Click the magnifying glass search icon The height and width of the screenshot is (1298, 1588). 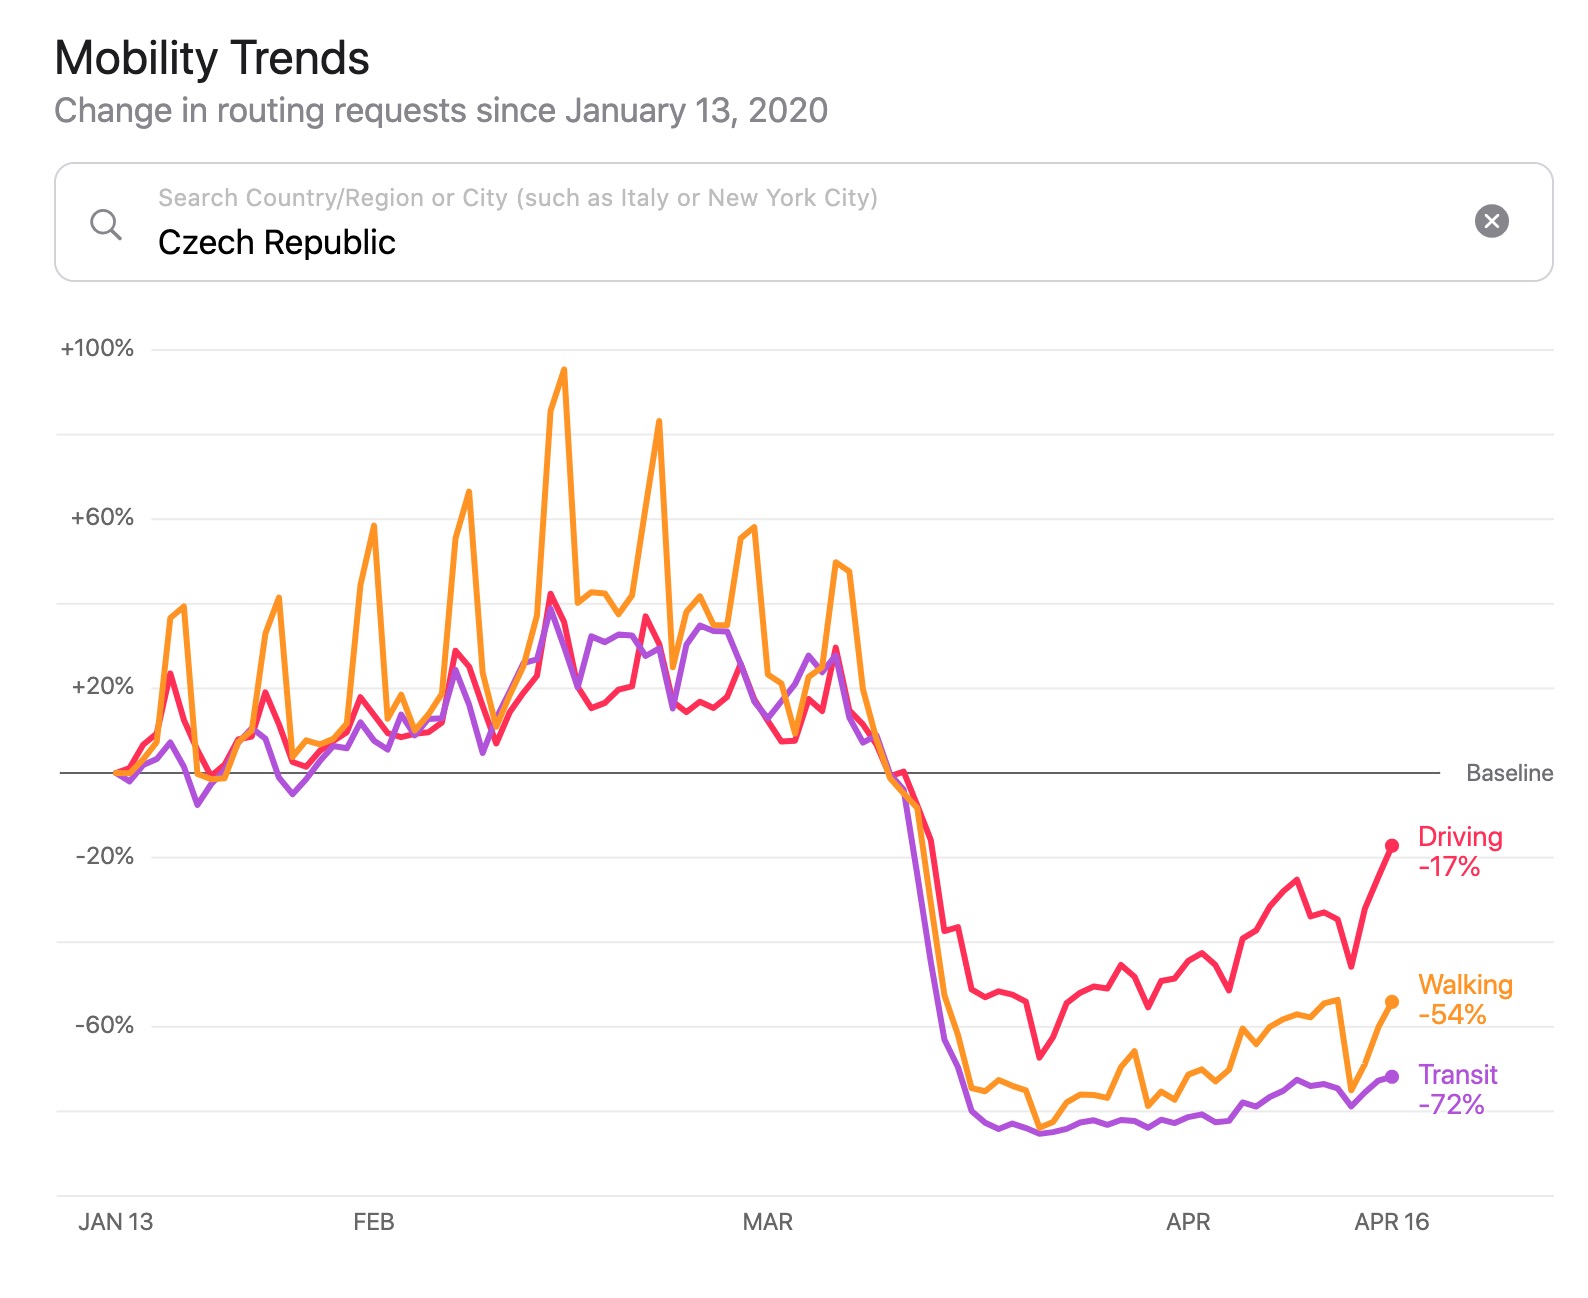(105, 224)
